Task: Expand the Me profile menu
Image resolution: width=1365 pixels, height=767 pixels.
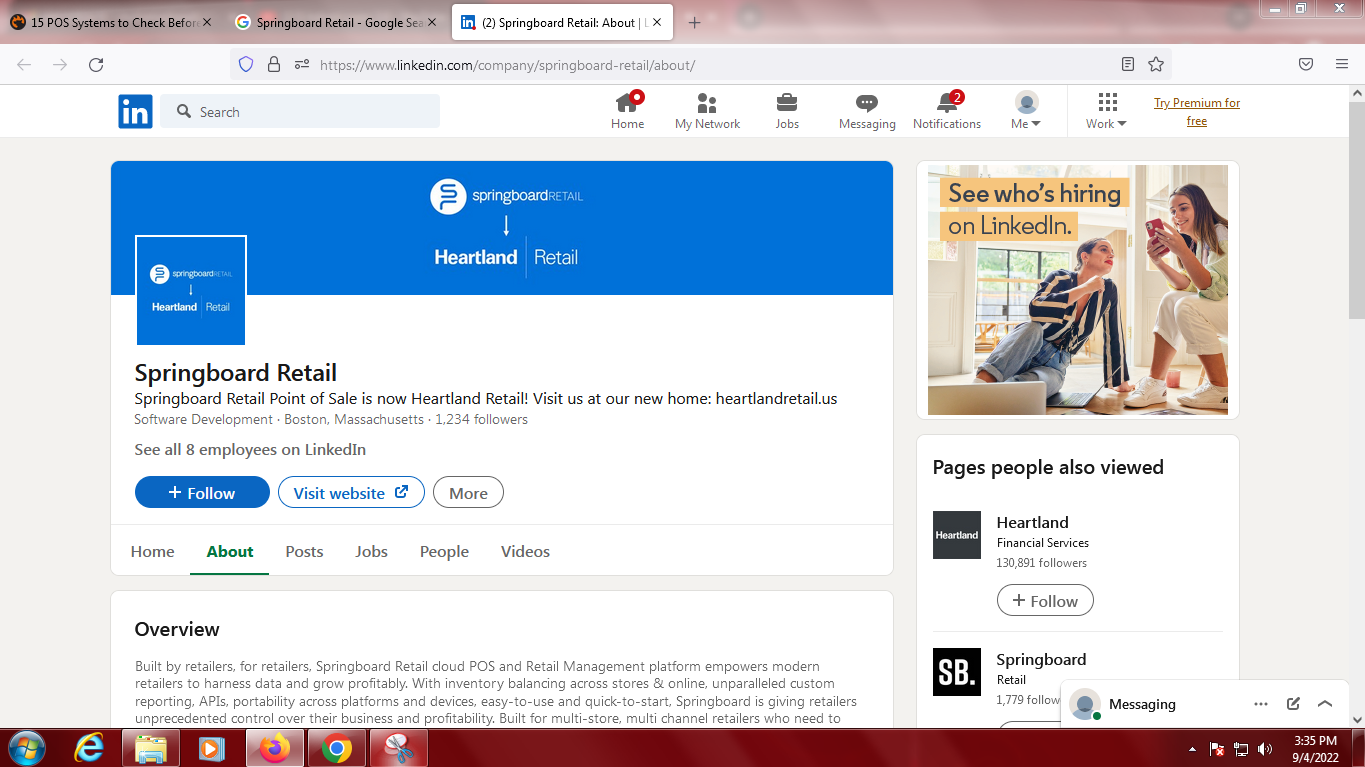Action: click(x=1026, y=111)
